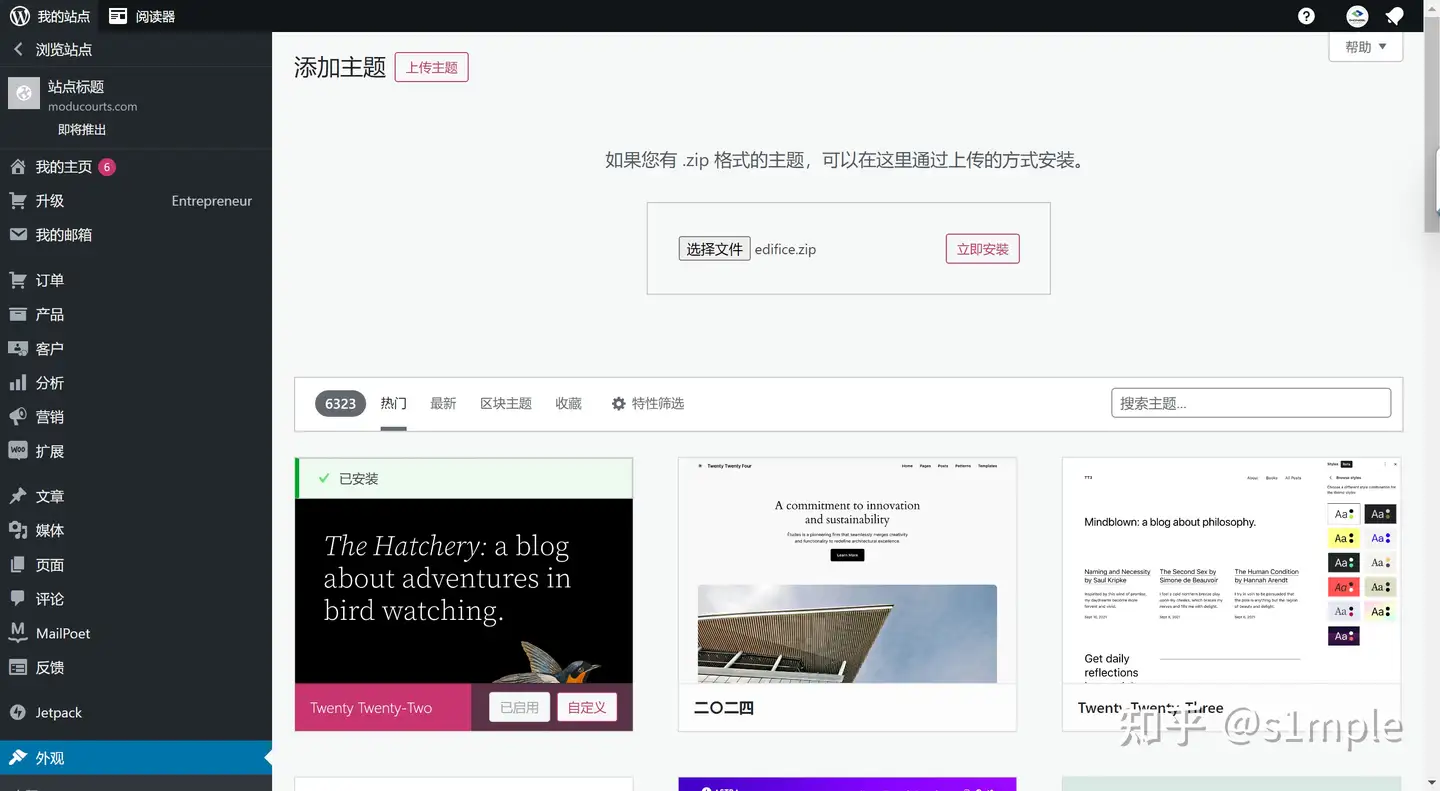1440x791 pixels.
Task: Open 产品 in the sidebar
Action: (136, 314)
